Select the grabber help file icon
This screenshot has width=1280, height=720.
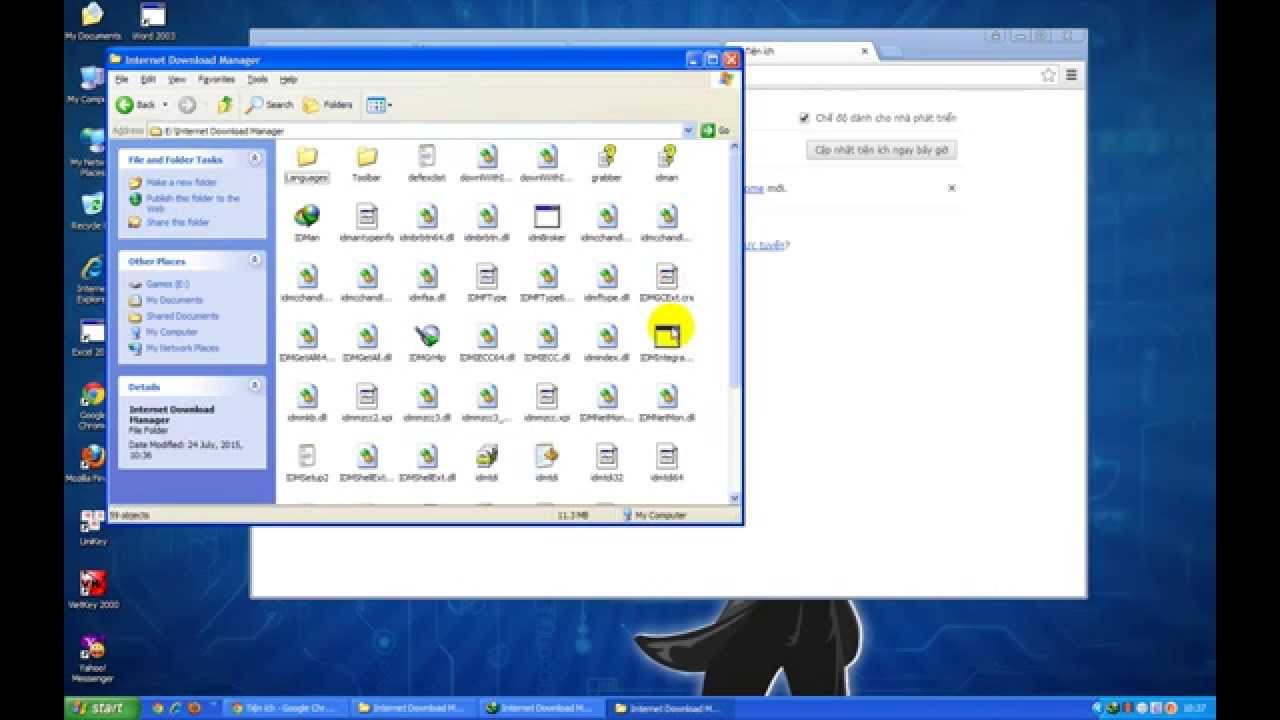point(607,156)
